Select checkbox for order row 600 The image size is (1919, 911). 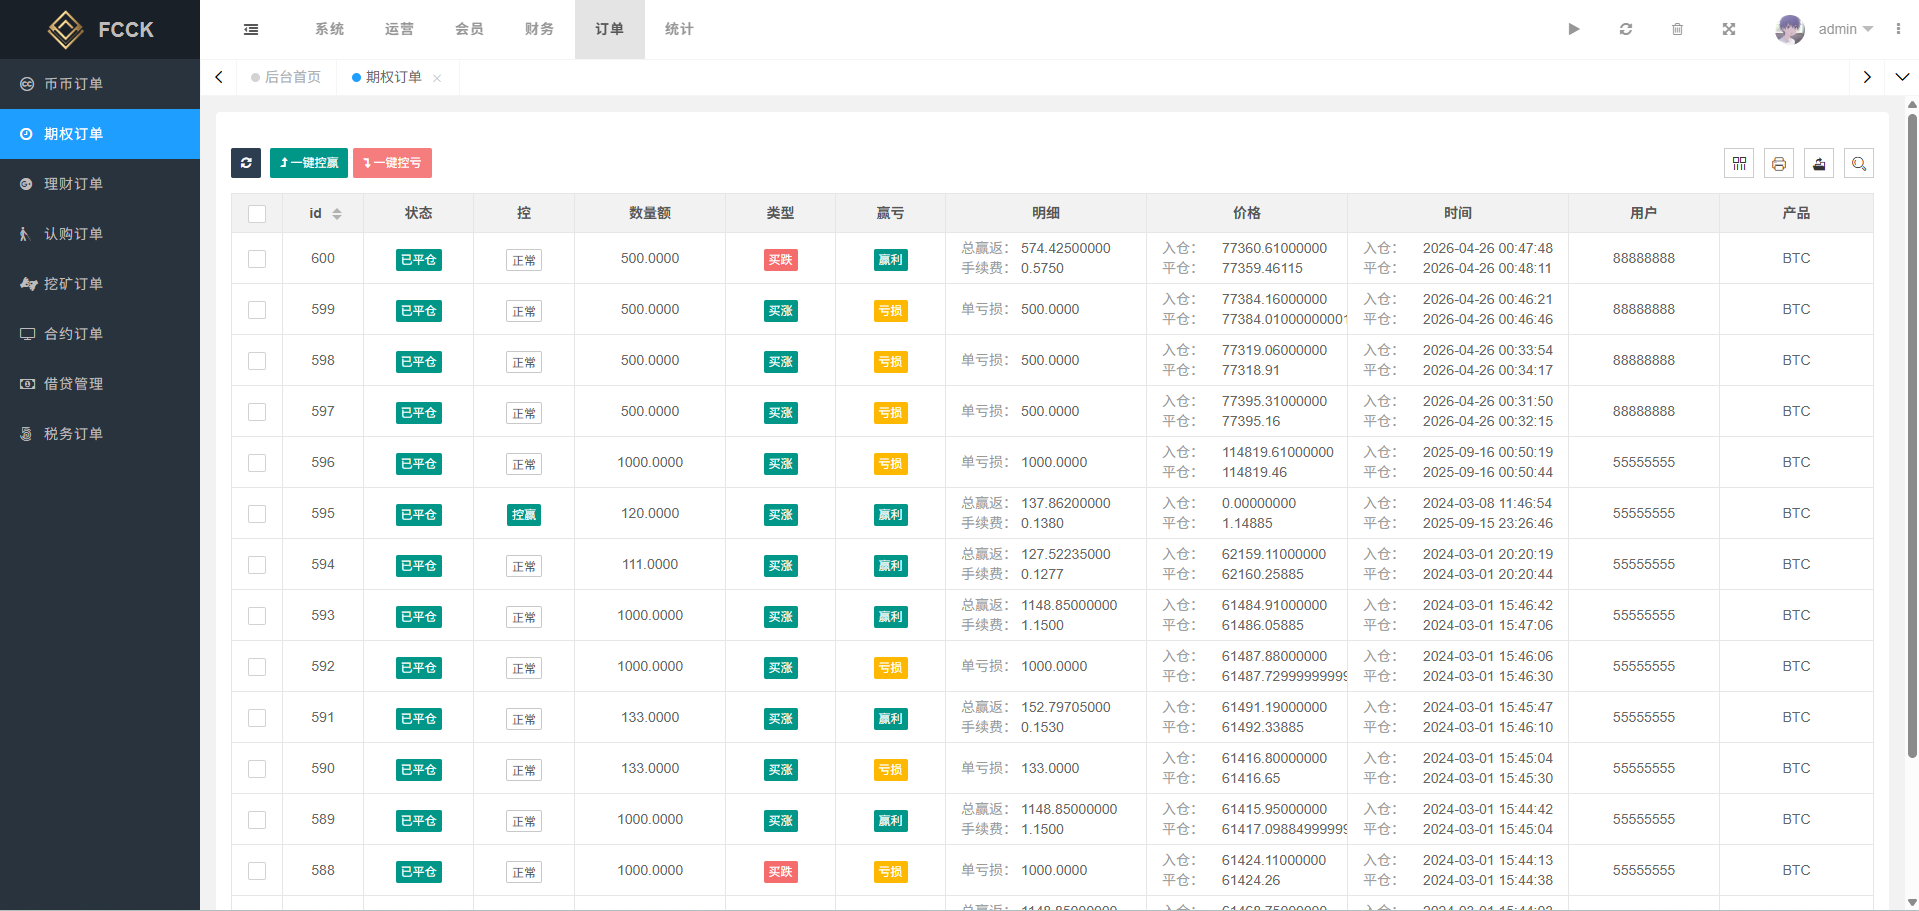coord(257,259)
